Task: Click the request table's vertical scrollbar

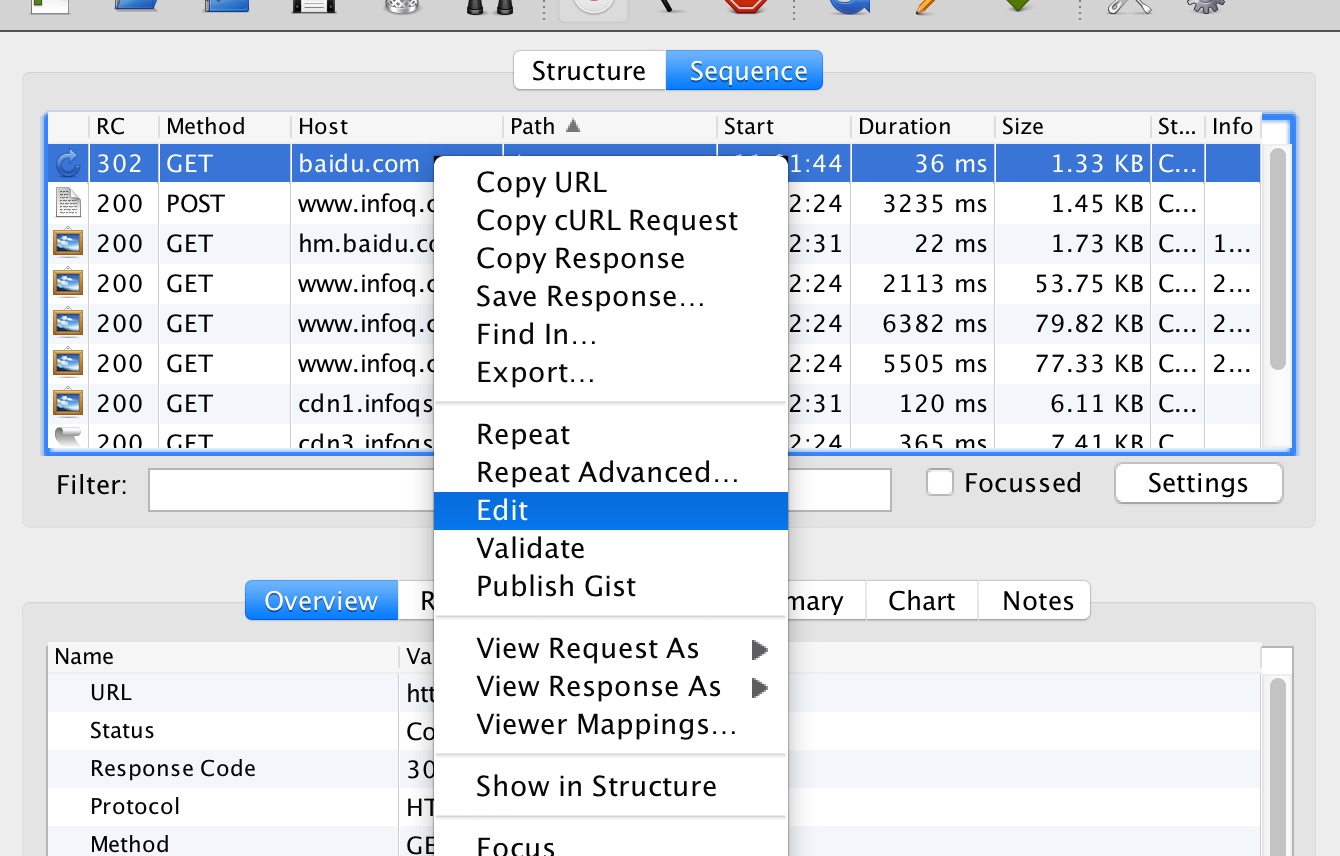Action: 1277,260
